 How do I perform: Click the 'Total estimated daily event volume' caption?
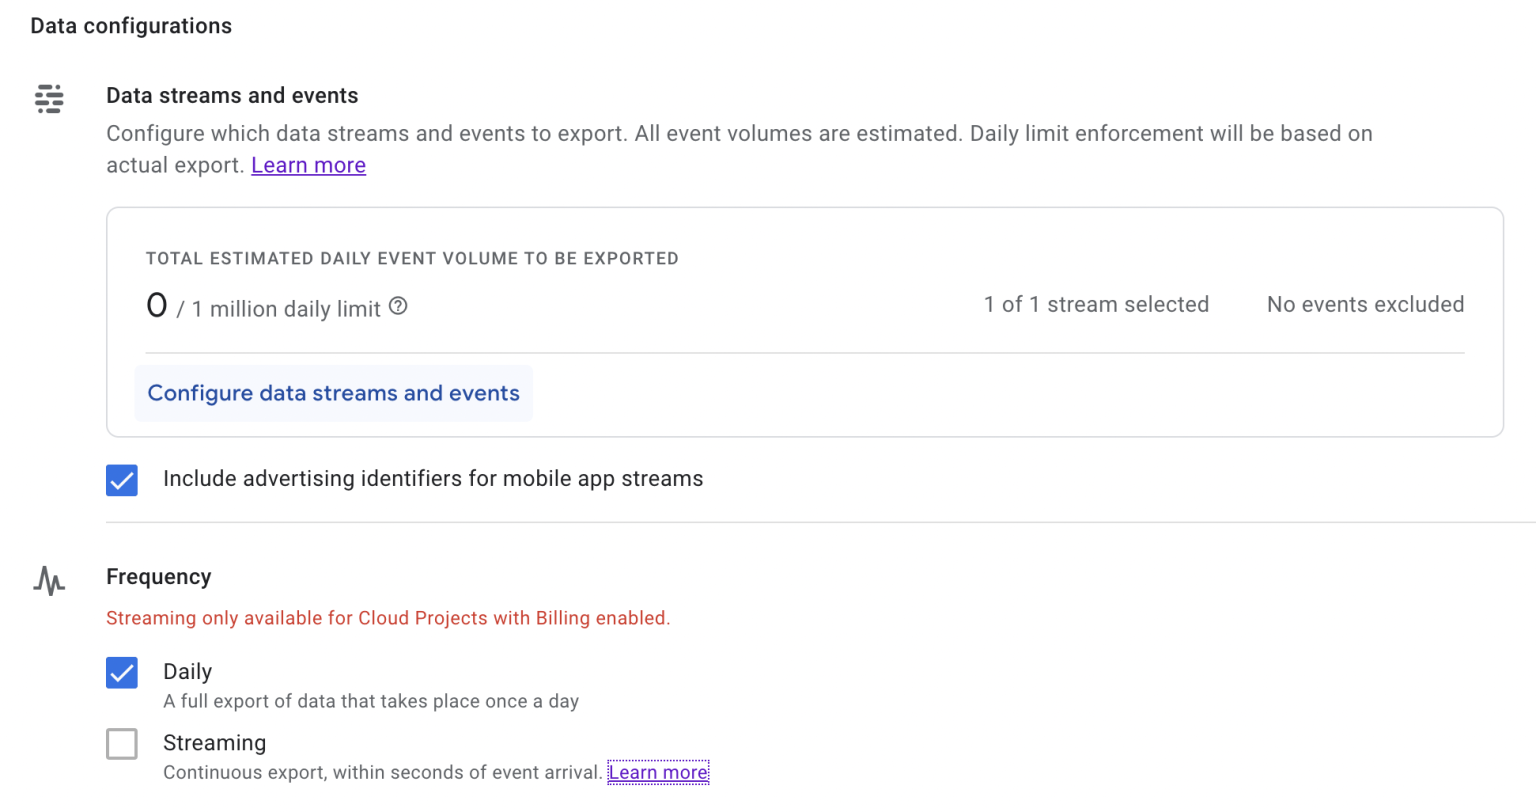tap(412, 259)
